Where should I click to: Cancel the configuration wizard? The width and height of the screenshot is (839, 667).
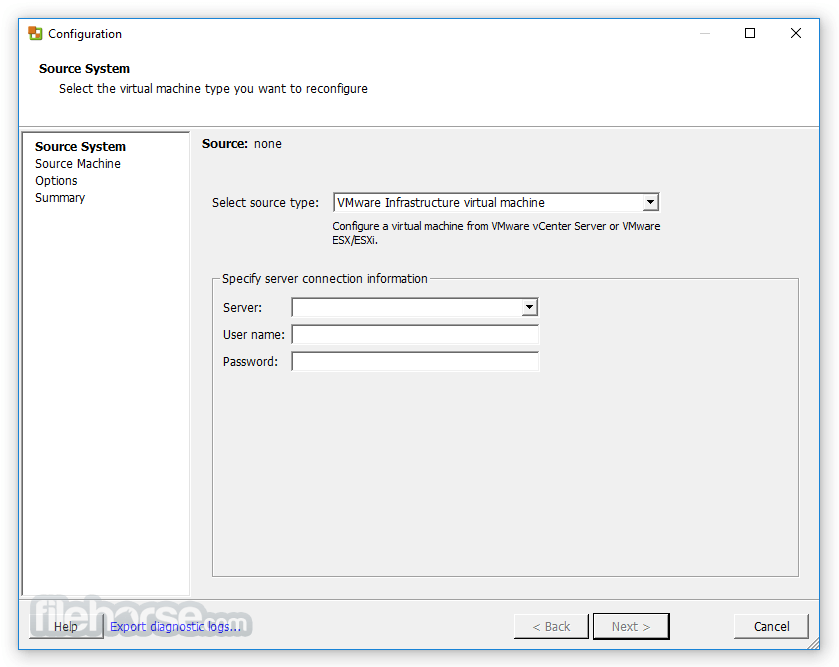click(771, 626)
